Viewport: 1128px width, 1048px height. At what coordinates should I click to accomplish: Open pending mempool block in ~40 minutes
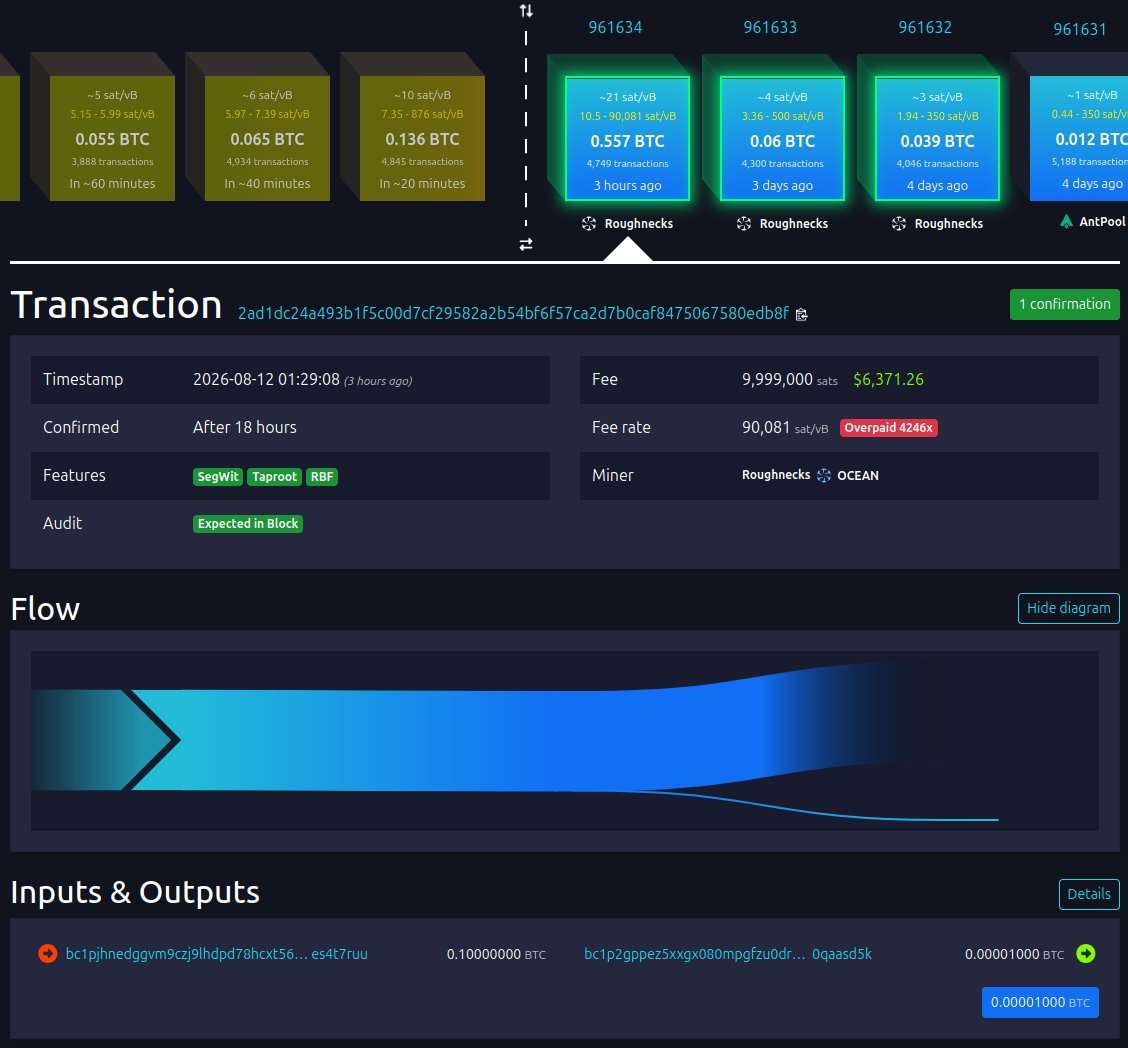267,138
